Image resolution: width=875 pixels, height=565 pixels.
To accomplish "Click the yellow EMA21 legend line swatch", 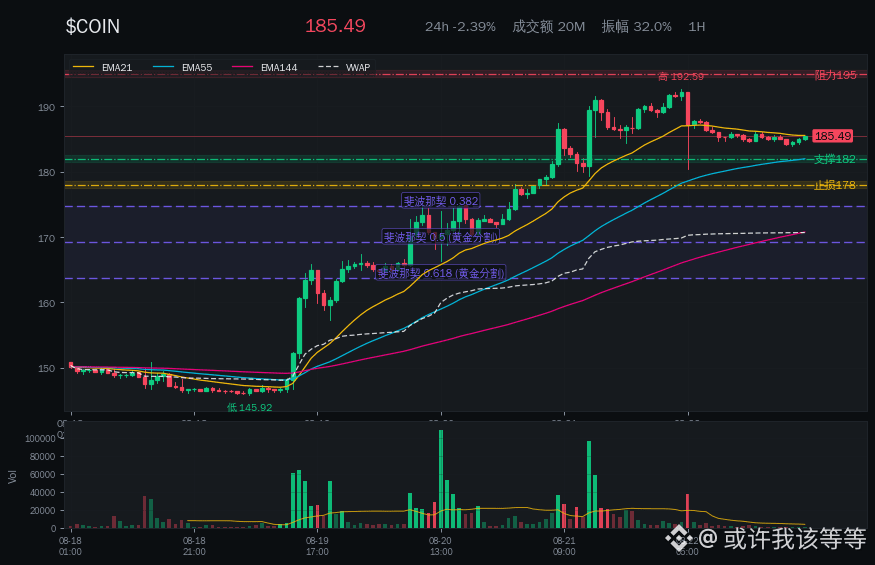I will point(84,68).
